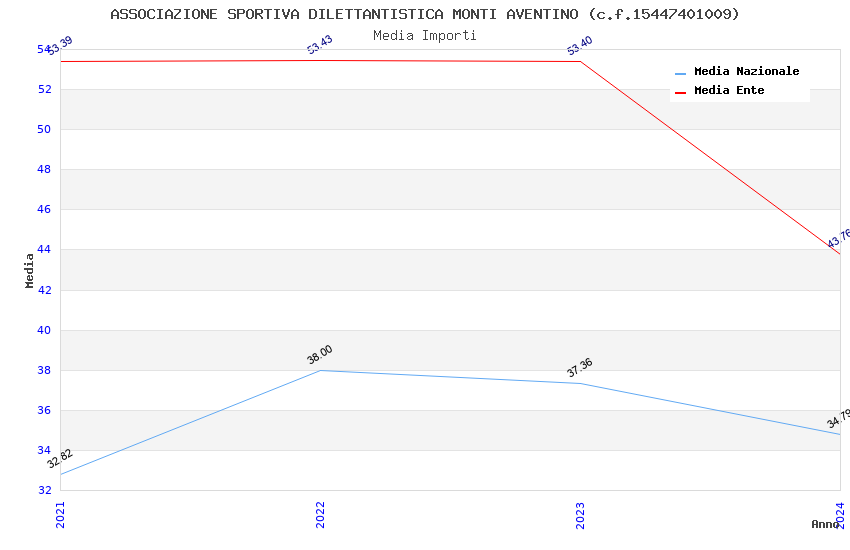Click the 32.82 data label
Viewport: 850px width, 550px height.
point(60,458)
